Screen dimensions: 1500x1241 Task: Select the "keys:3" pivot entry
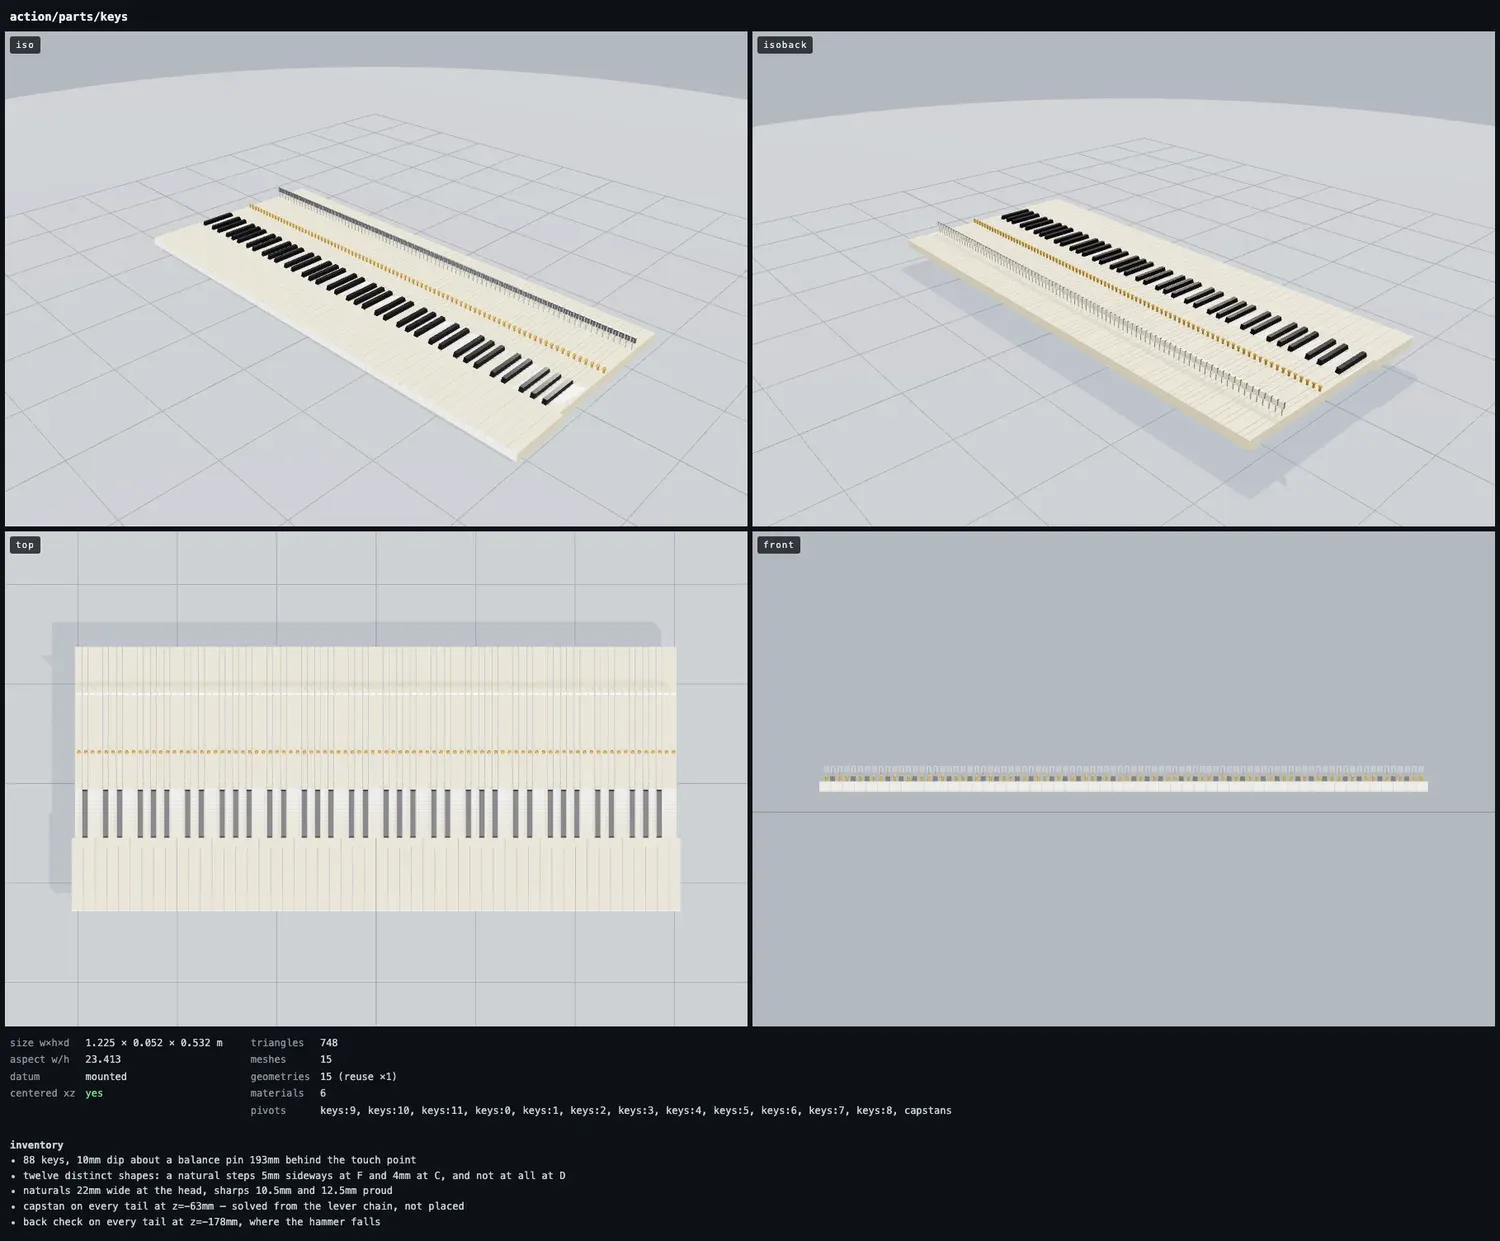636,1111
